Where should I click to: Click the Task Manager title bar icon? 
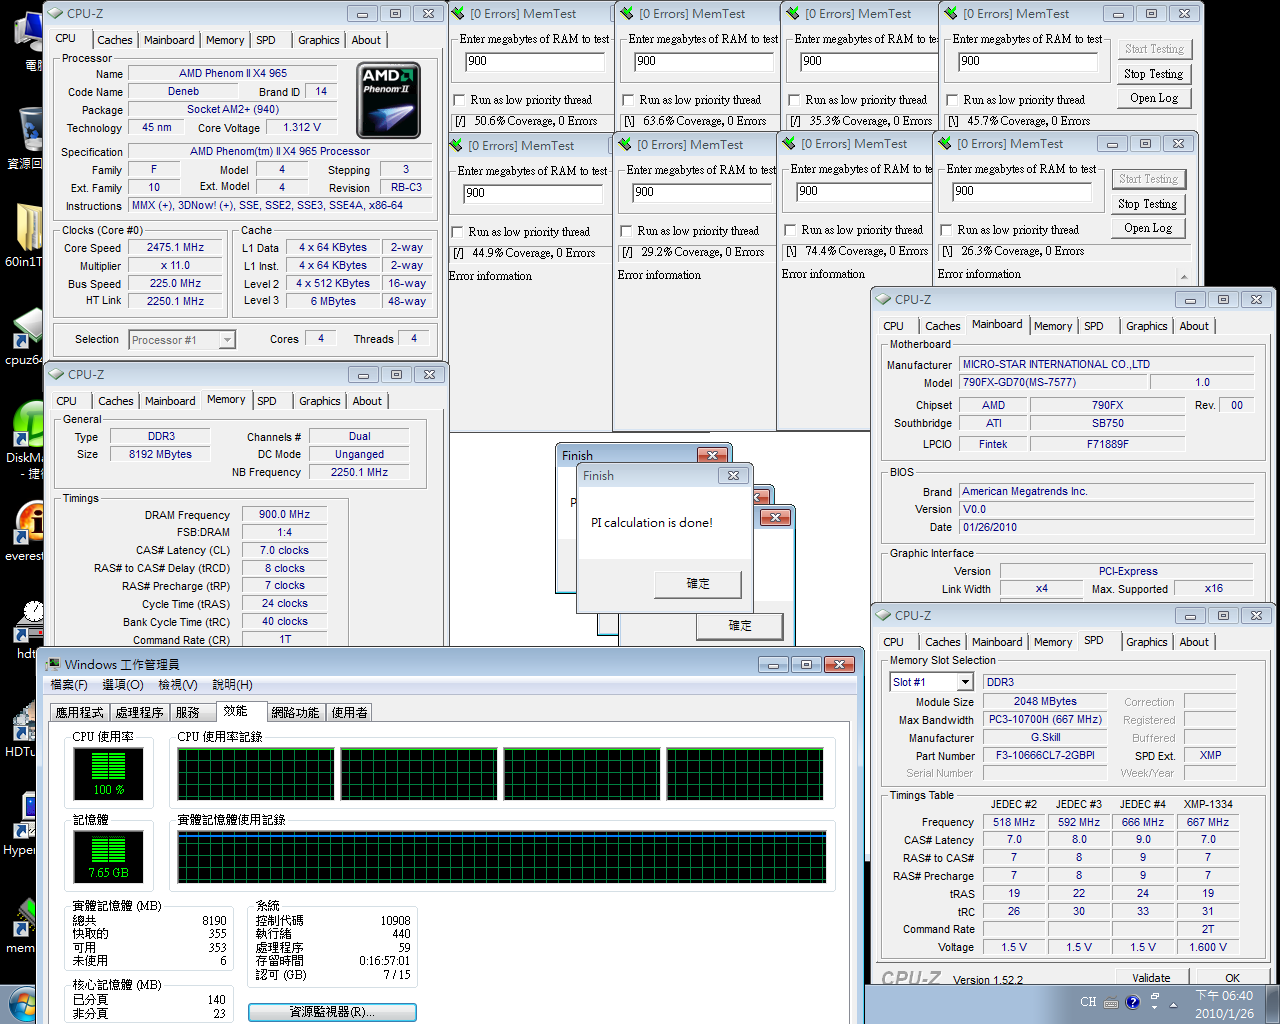coord(53,664)
